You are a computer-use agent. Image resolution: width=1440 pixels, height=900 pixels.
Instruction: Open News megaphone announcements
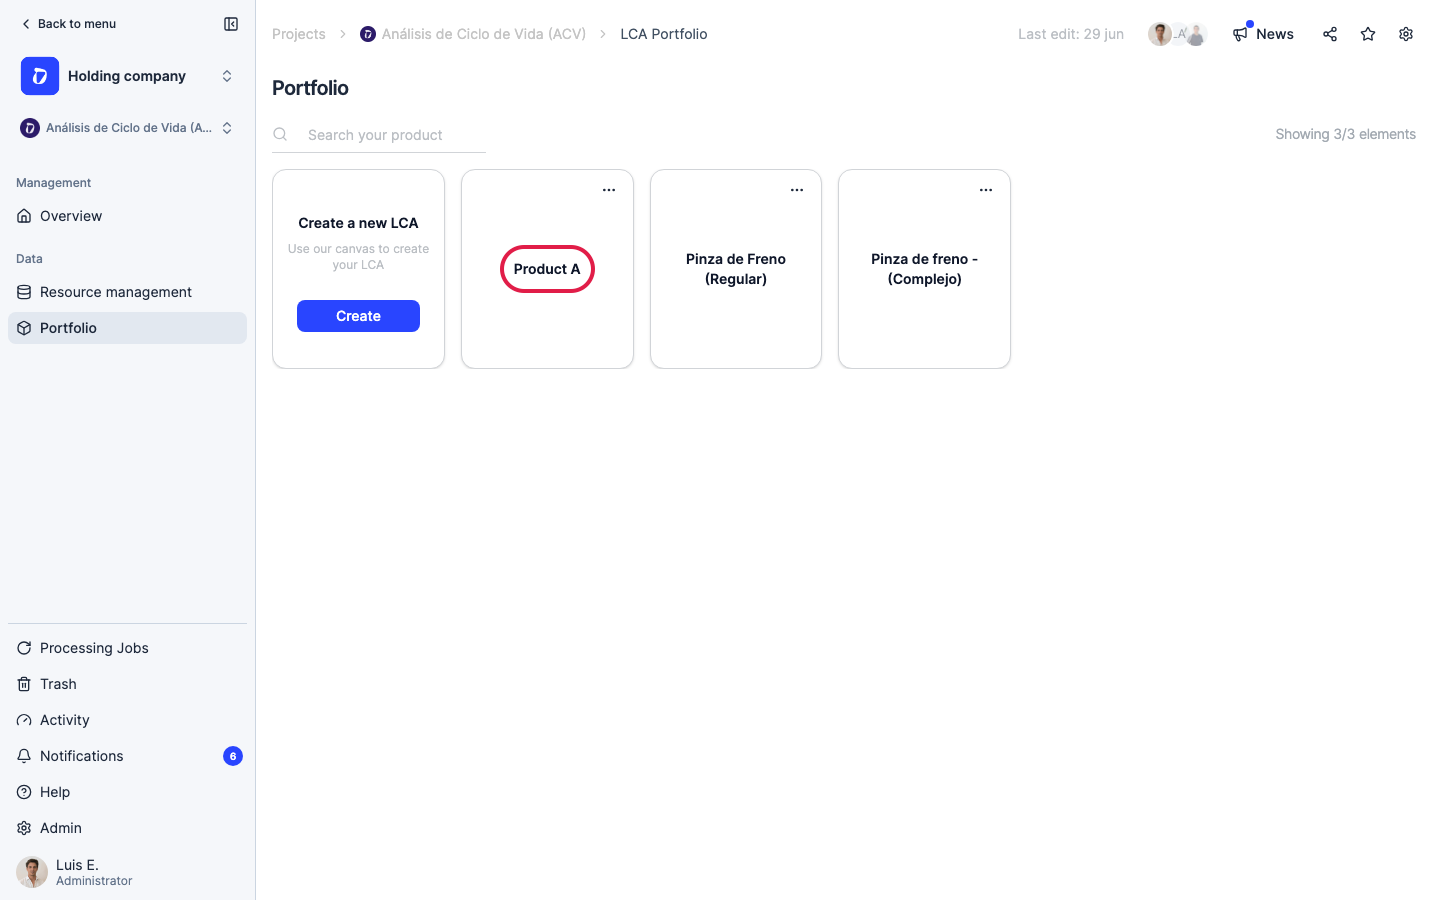[1263, 34]
